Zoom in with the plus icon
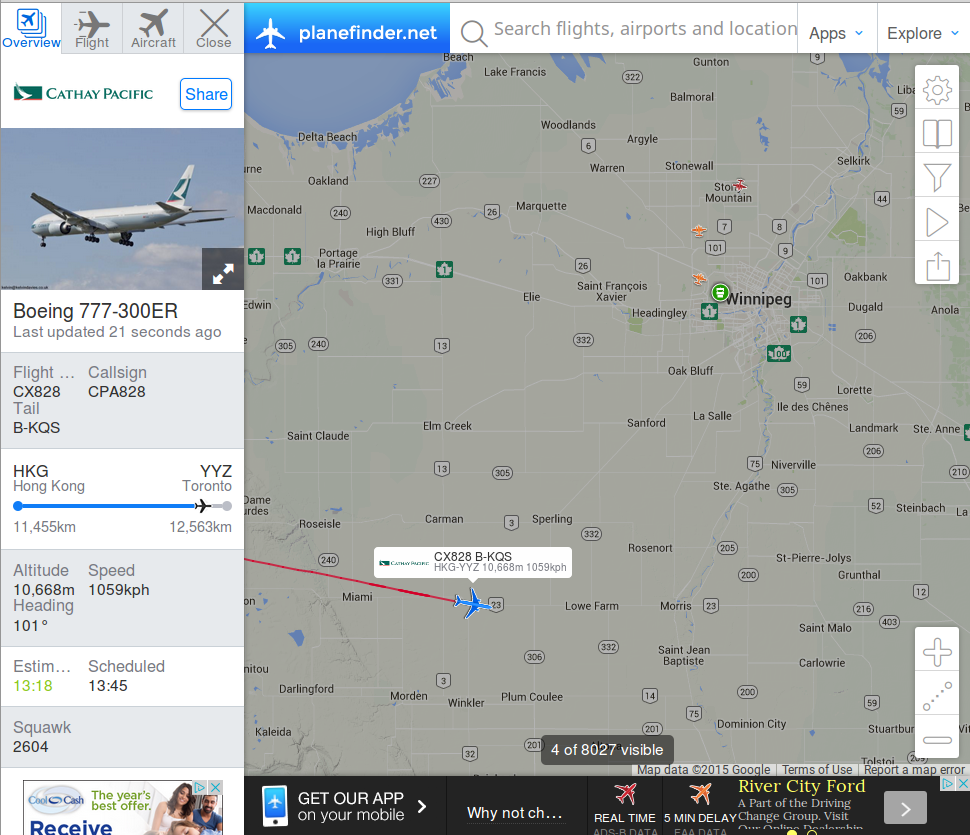Viewport: 970px width, 835px height. [937, 652]
